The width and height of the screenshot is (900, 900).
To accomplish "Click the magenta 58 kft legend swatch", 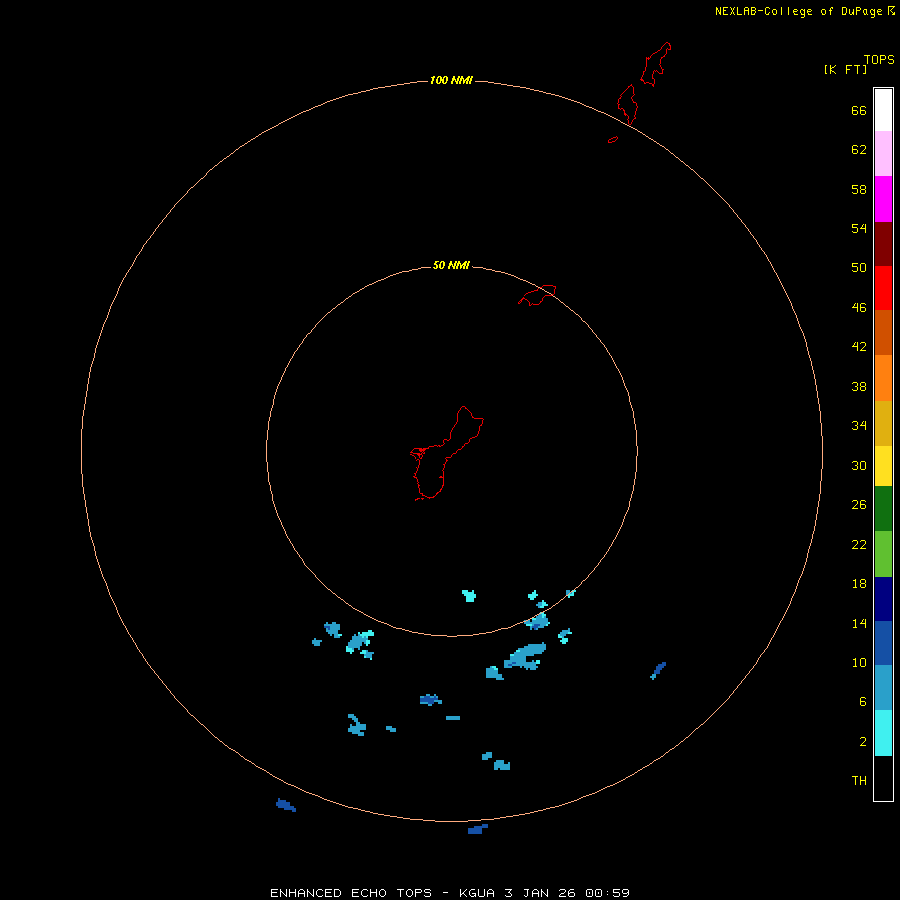I will pyautogui.click(x=883, y=199).
